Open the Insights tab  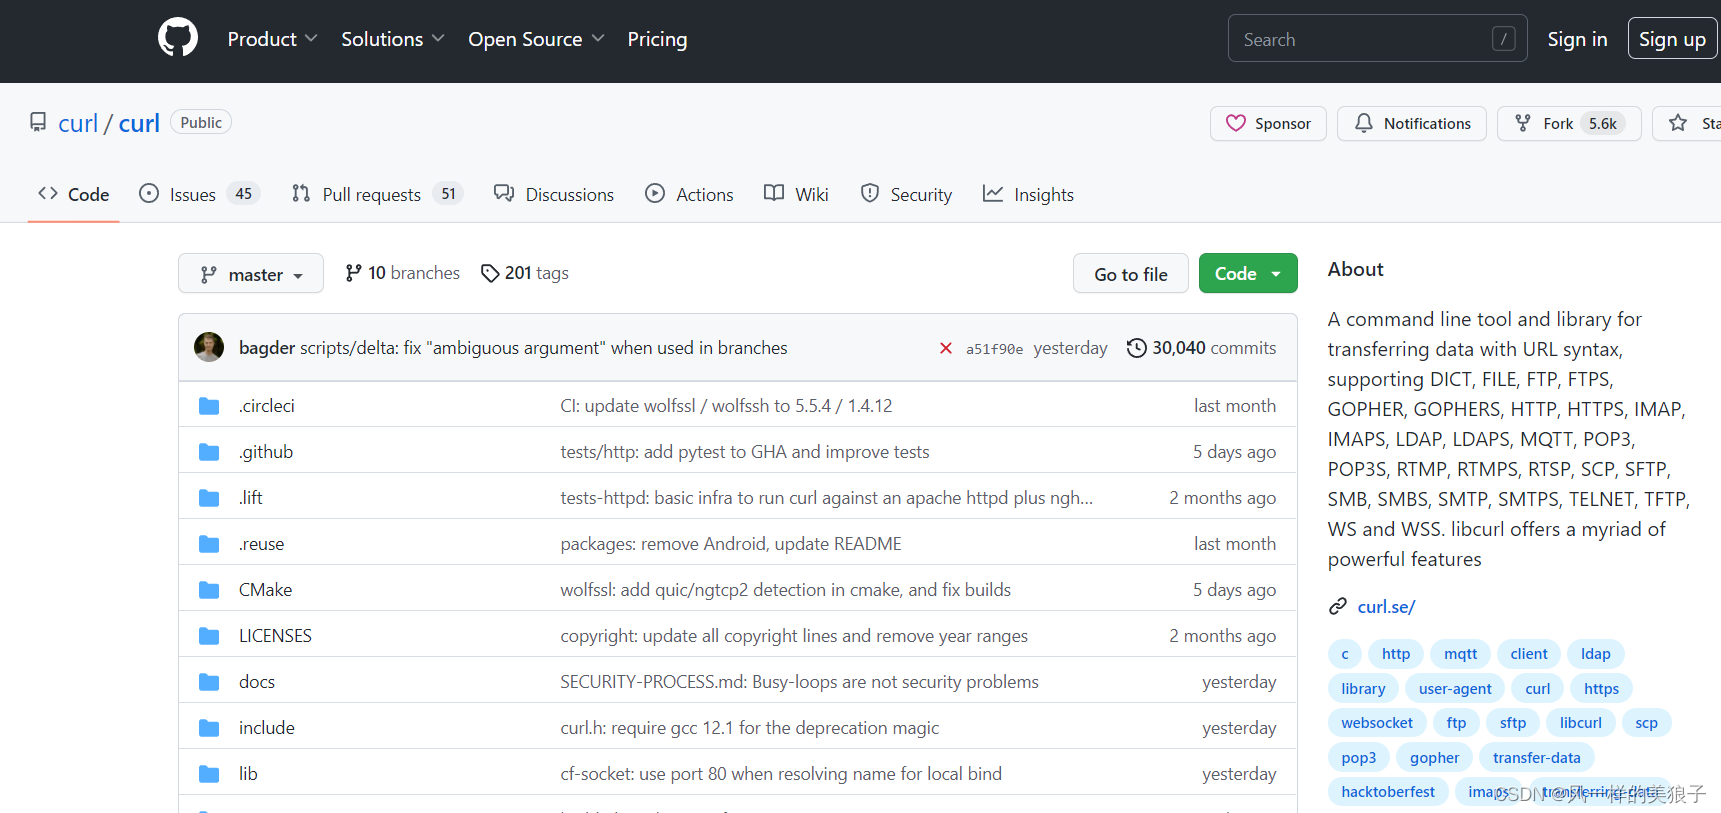click(x=1028, y=194)
